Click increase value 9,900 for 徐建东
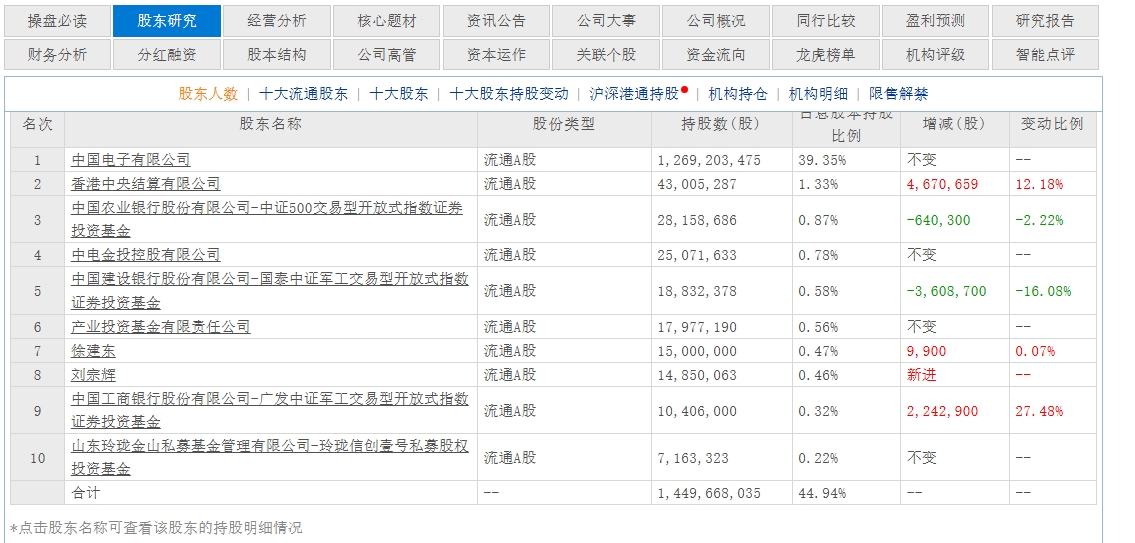This screenshot has height=543, width=1135. click(x=926, y=351)
